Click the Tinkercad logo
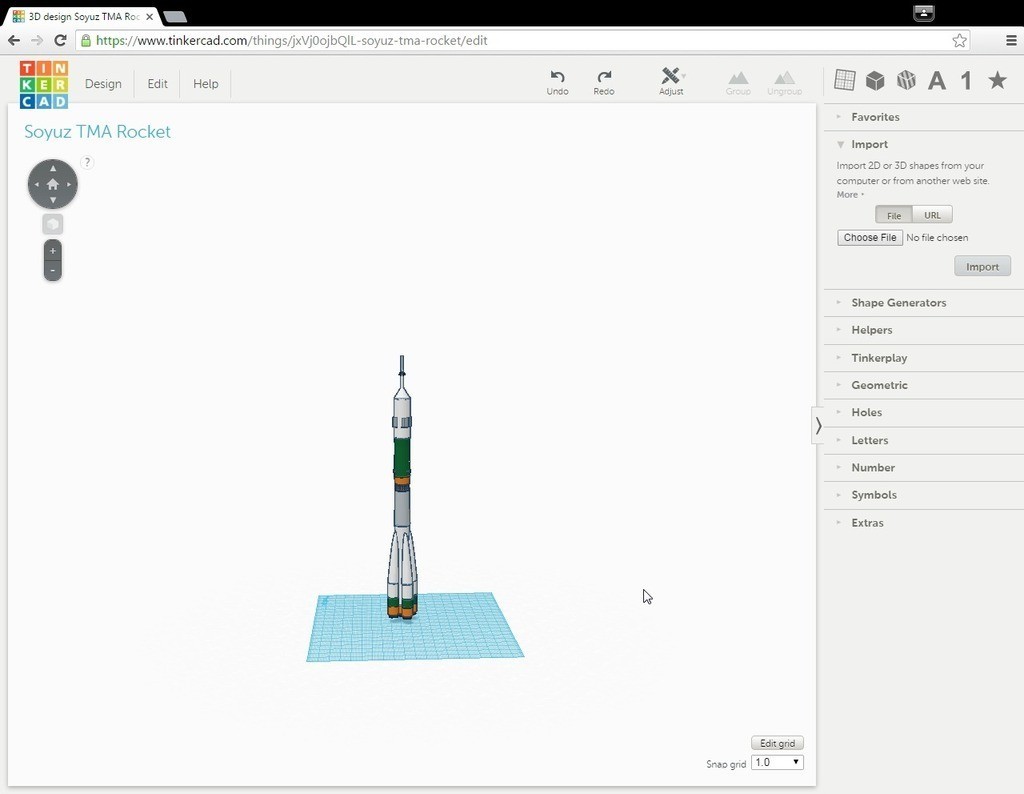The image size is (1024, 794). coord(44,84)
